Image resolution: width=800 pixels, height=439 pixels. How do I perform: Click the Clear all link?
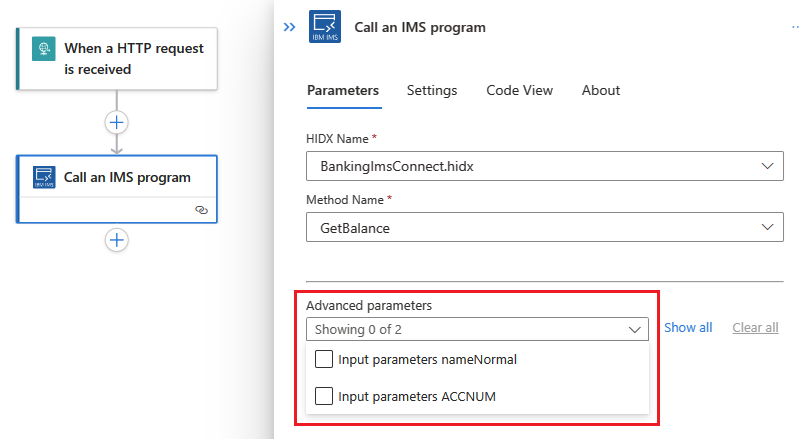pyautogui.click(x=755, y=327)
